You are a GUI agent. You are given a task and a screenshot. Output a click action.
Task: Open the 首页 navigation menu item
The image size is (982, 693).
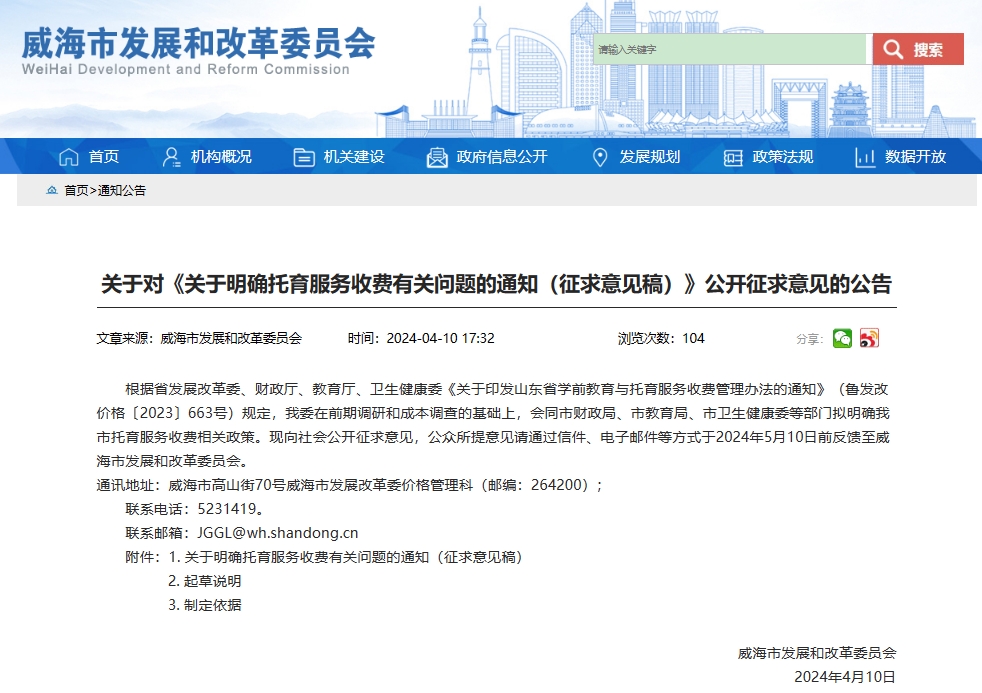(x=103, y=157)
